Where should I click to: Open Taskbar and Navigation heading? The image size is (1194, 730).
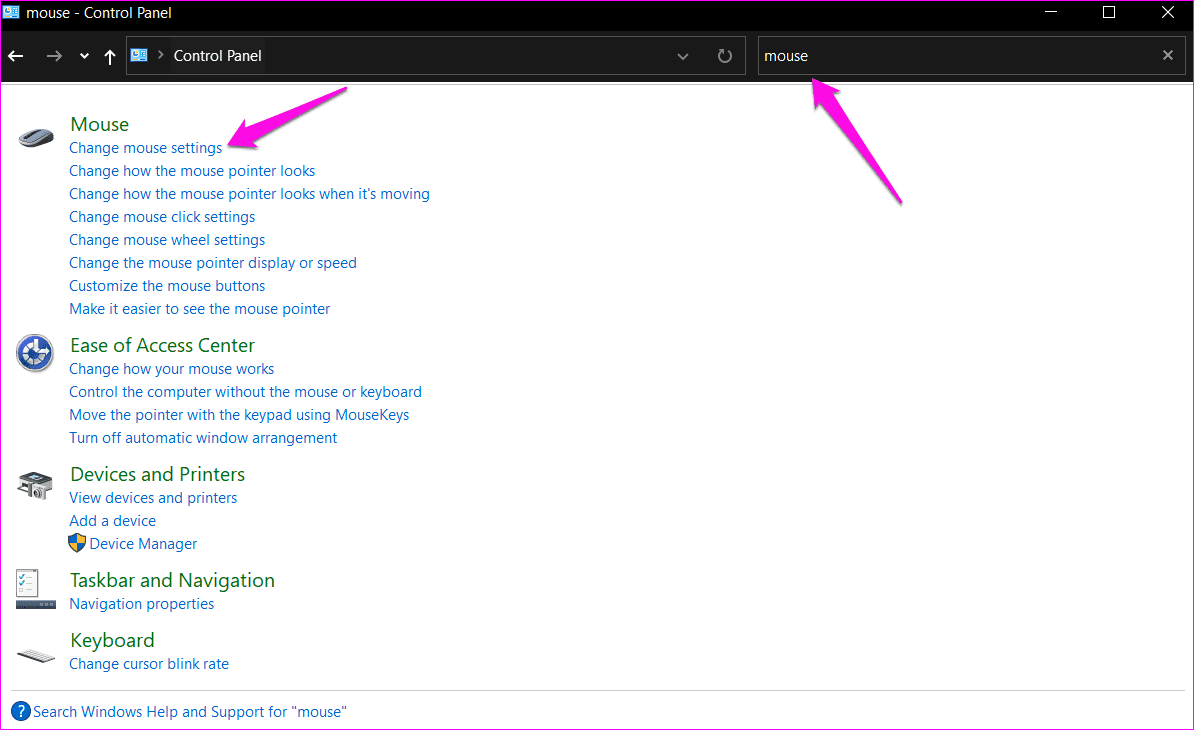(172, 580)
